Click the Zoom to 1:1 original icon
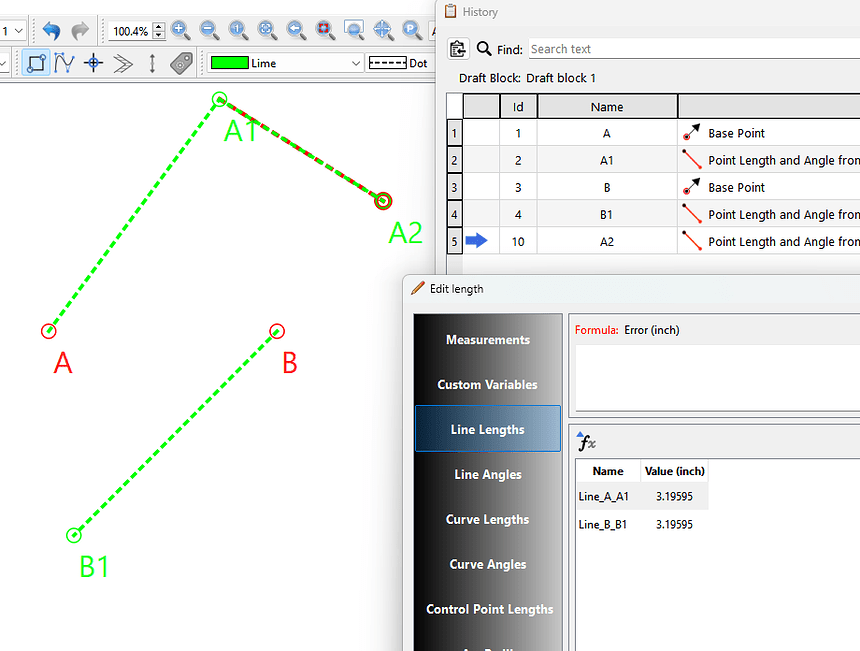Viewport: 860px width, 651px height. (238, 31)
